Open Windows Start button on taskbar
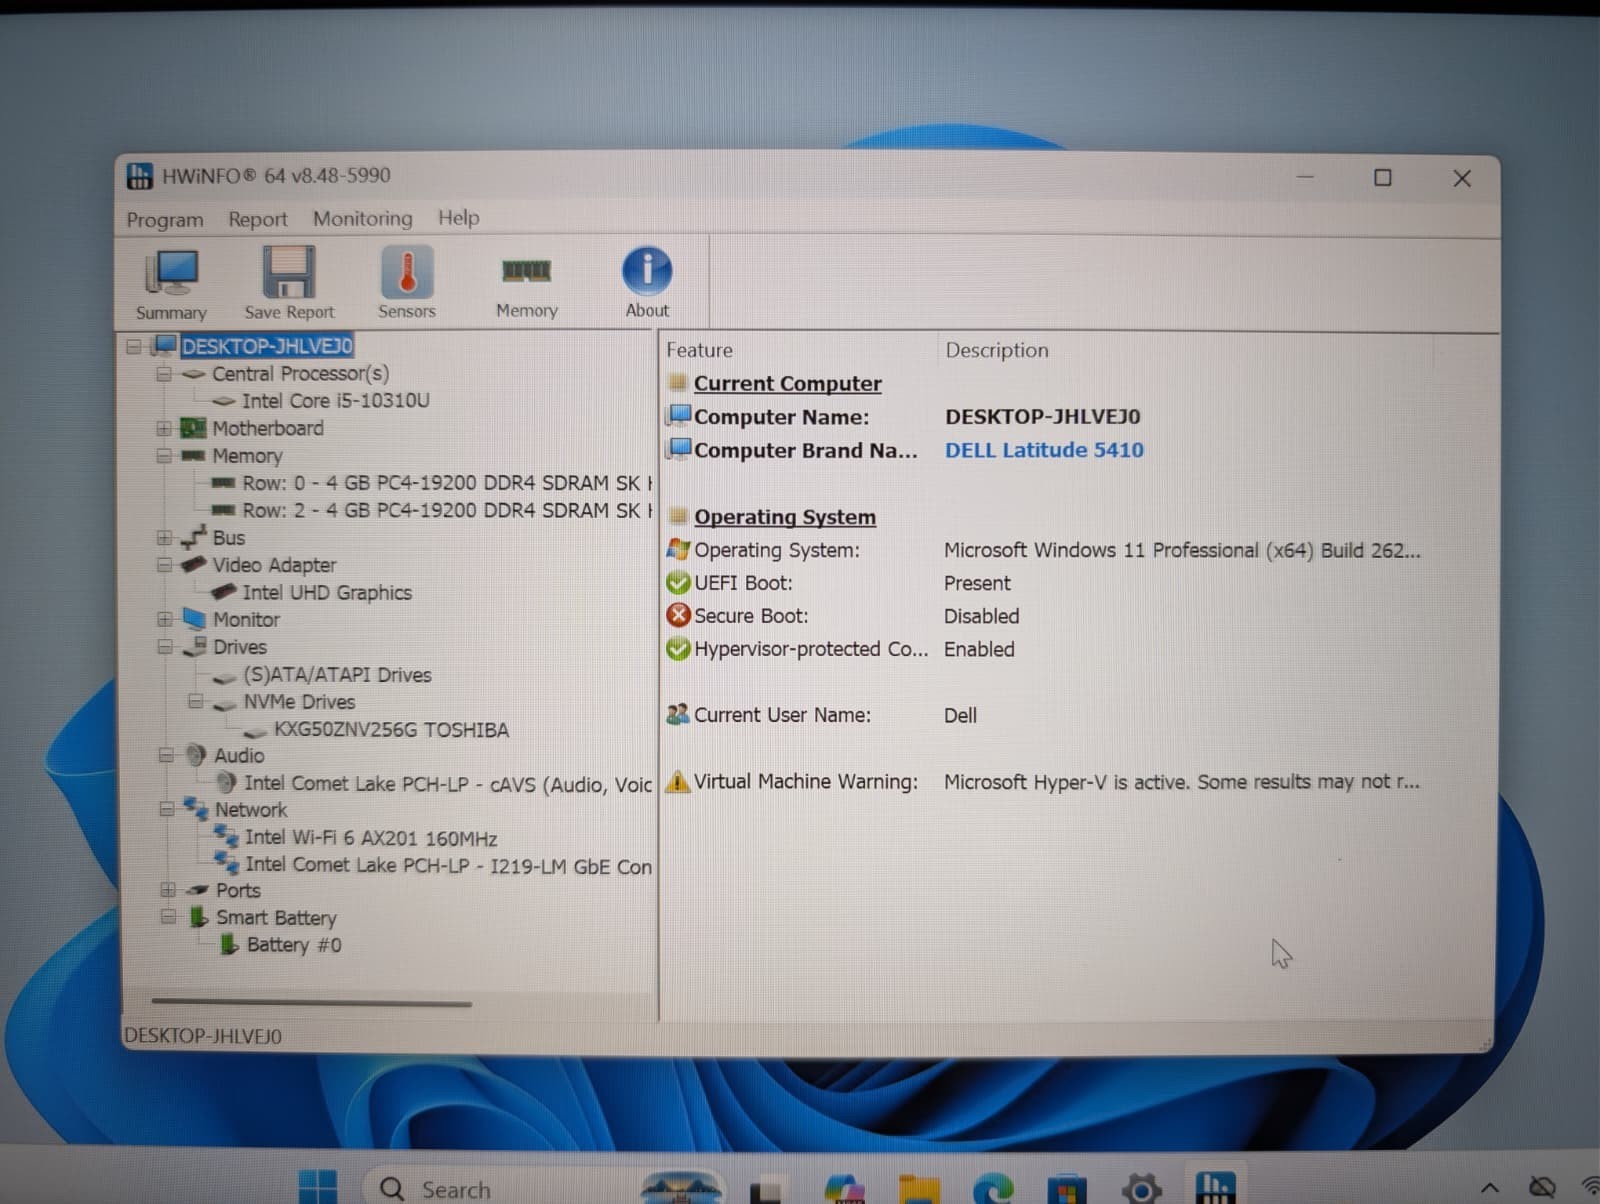The height and width of the screenshot is (1204, 1600). click(x=318, y=1187)
